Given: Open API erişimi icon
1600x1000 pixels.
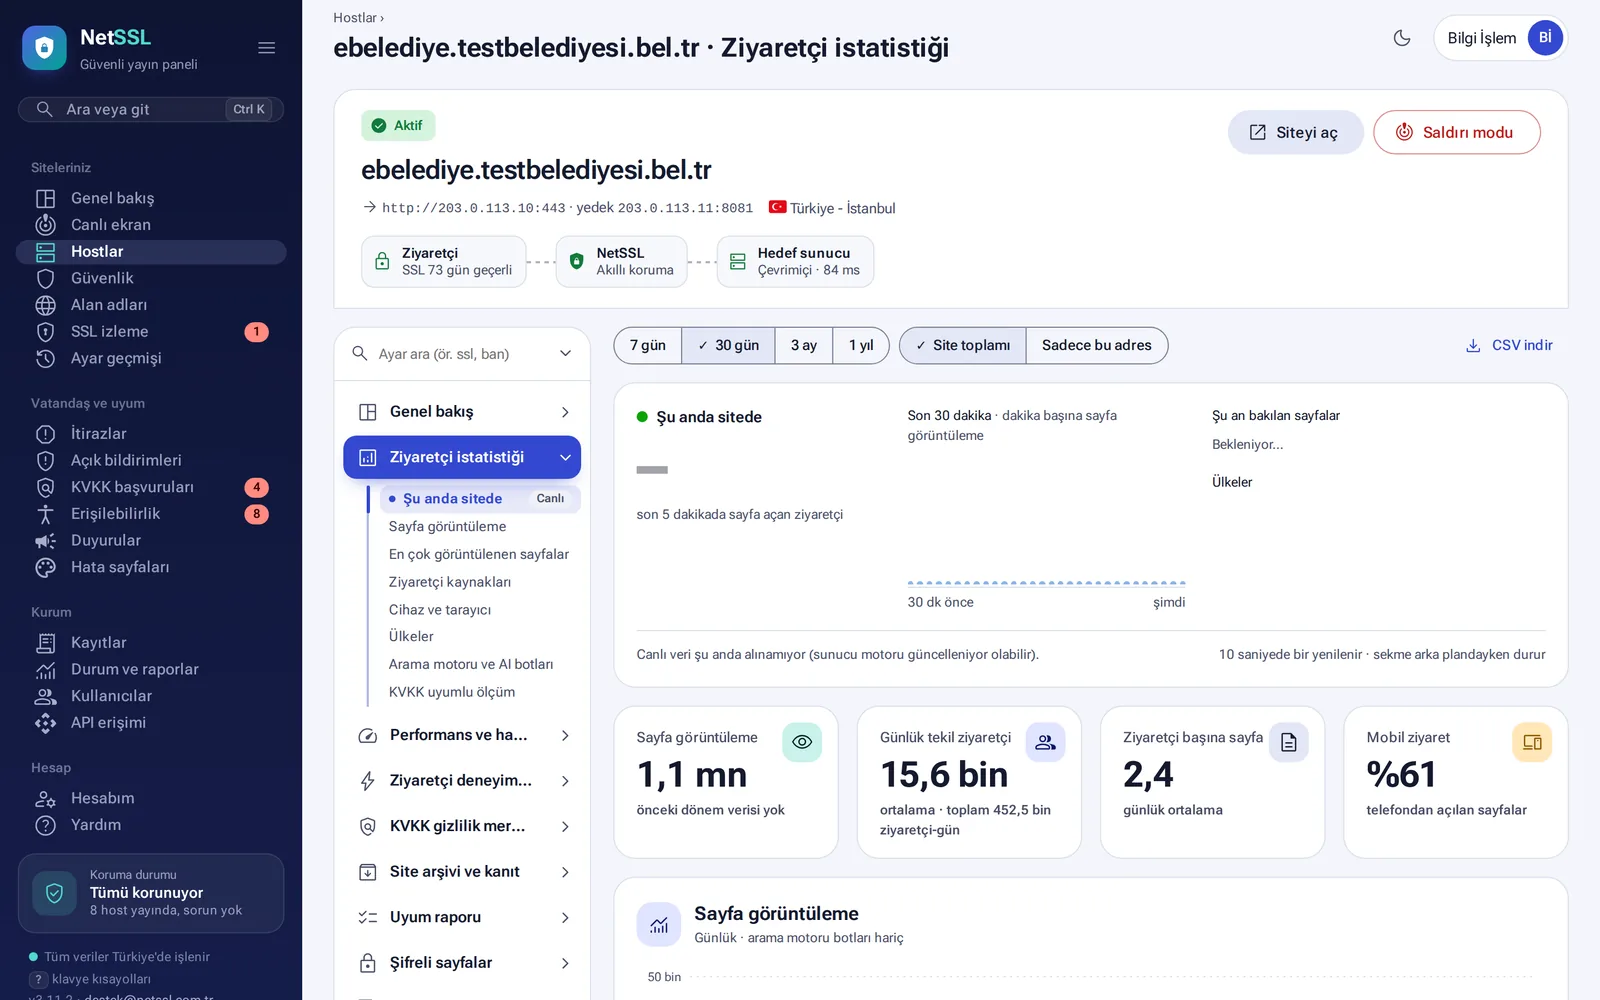Looking at the screenshot, I should [x=46, y=723].
